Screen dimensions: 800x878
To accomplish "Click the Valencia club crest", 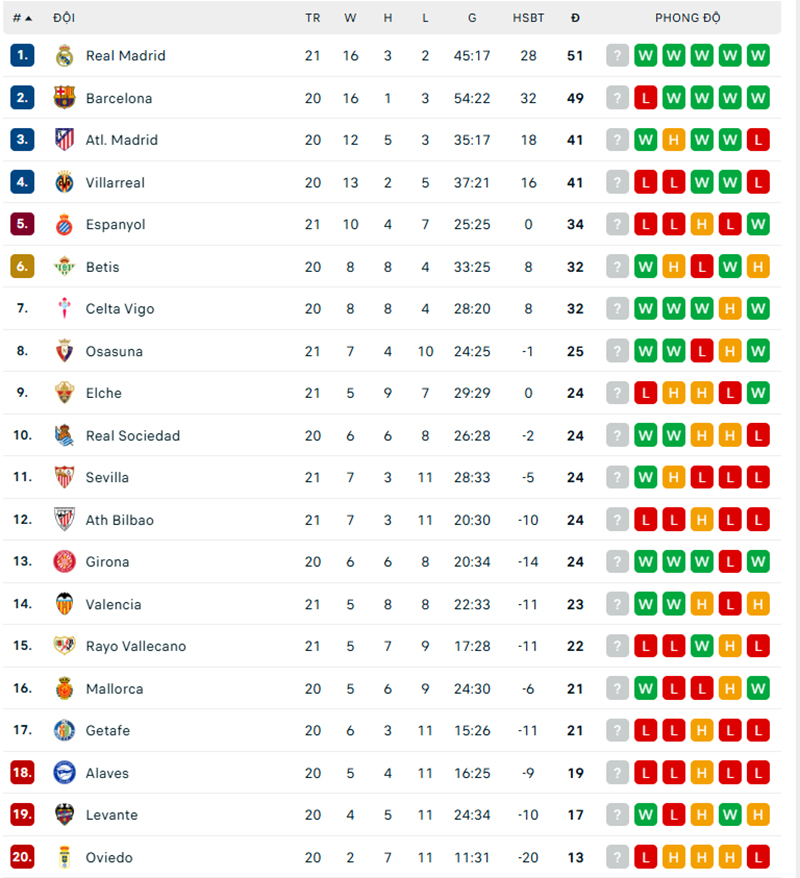I will [x=65, y=604].
